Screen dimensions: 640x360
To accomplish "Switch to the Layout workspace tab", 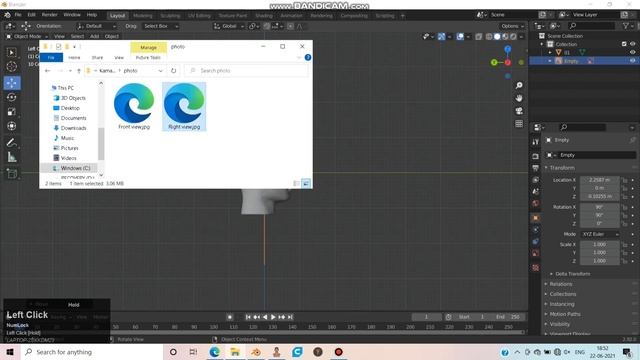I will (x=118, y=16).
